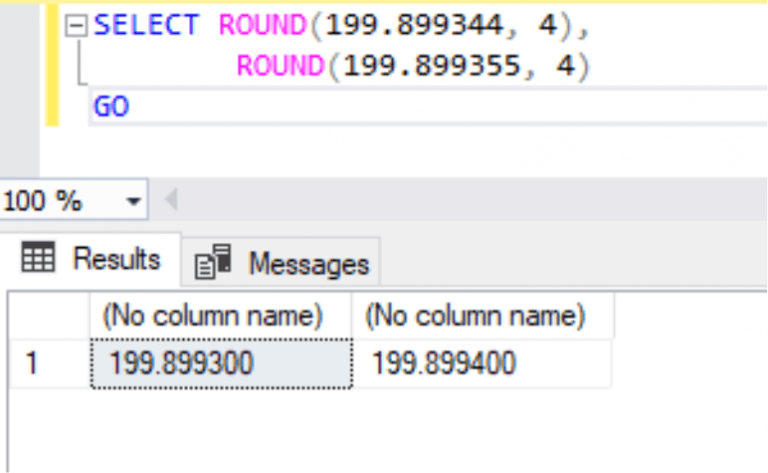768x473 pixels.
Task: Click the first ROUND function keyword
Action: point(263,25)
